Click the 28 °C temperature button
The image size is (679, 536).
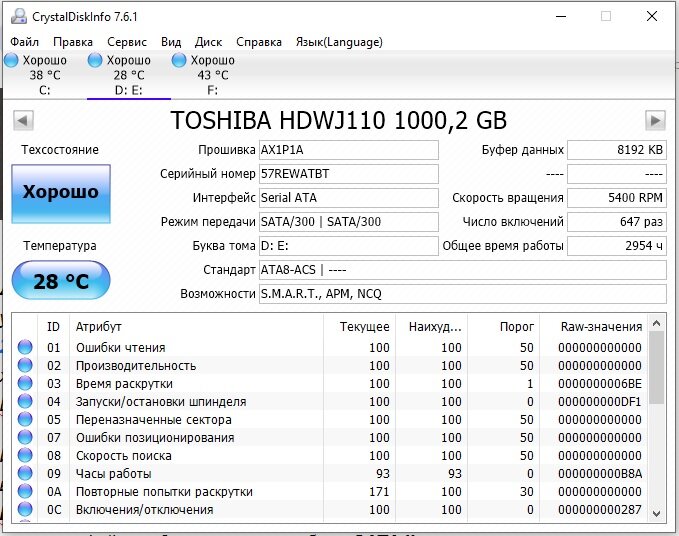[x=61, y=280]
